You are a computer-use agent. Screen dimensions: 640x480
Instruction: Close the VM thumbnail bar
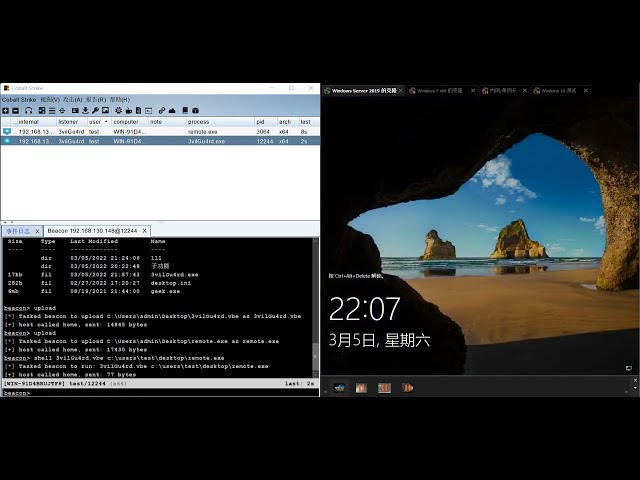(635, 380)
